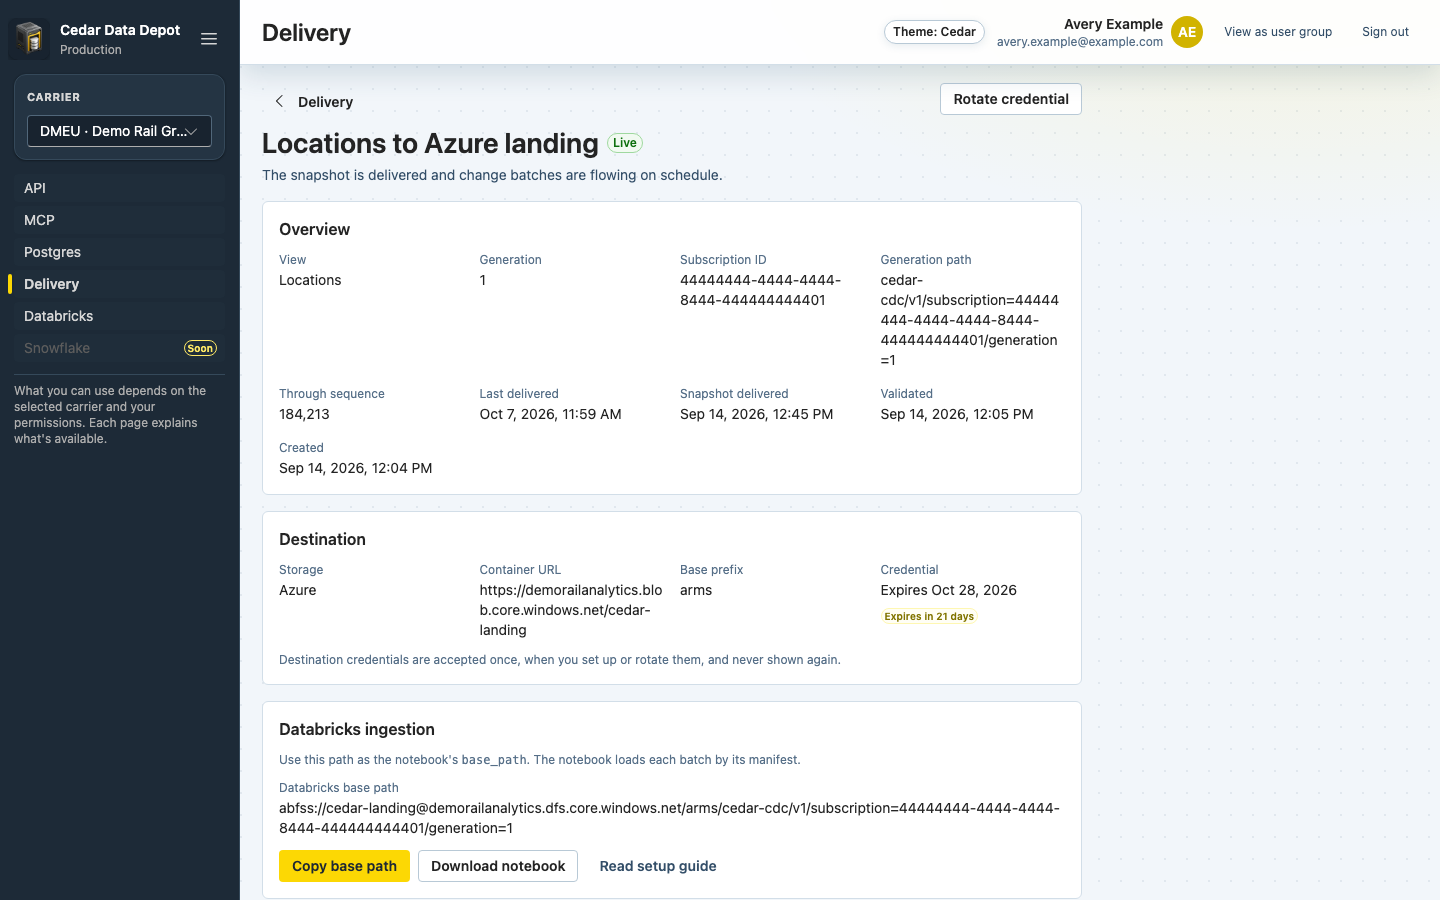Sign out of the account
Screen dimensions: 1440x900
click(1385, 32)
